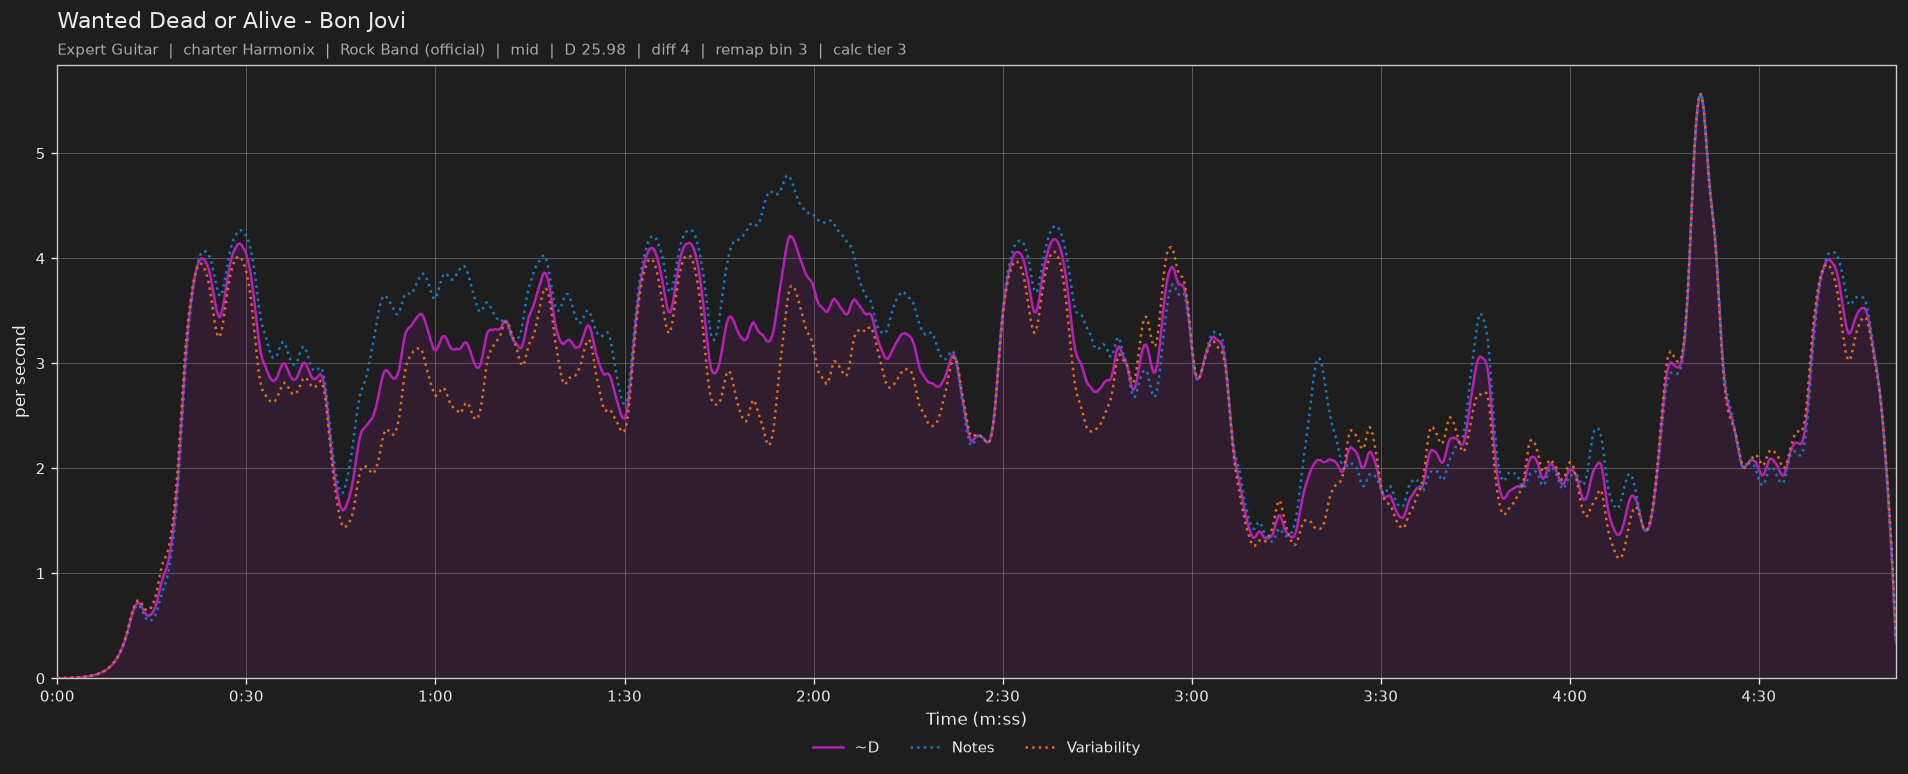Click the y-axis value 3
This screenshot has height=774, width=1908.
pos(42,364)
